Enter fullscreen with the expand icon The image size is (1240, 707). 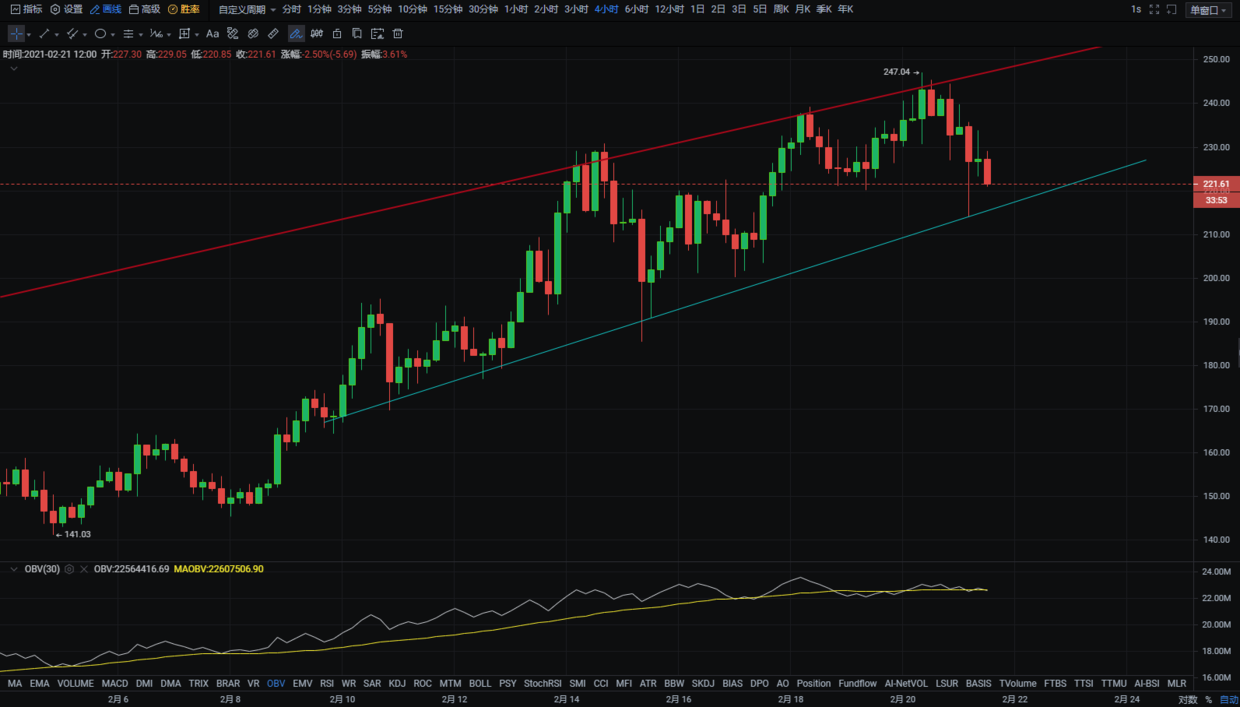1155,9
